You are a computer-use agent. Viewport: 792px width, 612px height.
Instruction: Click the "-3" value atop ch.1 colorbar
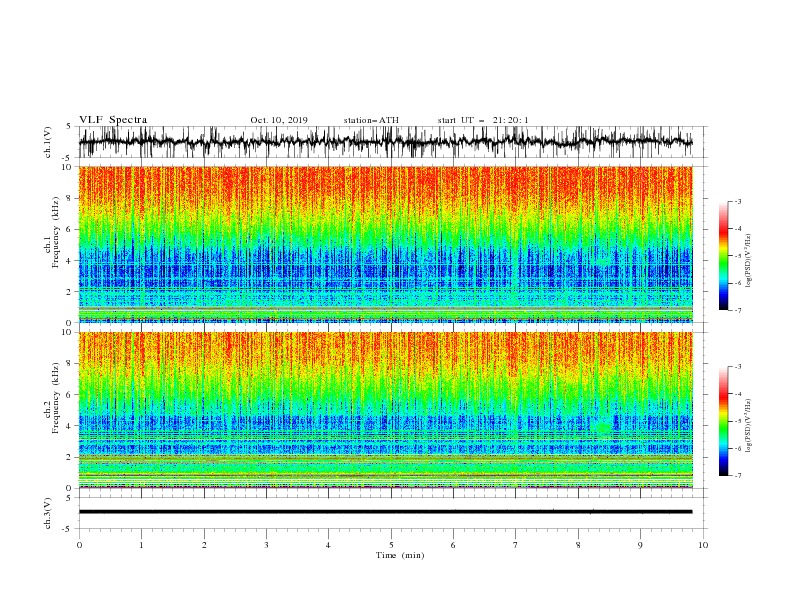coord(738,201)
